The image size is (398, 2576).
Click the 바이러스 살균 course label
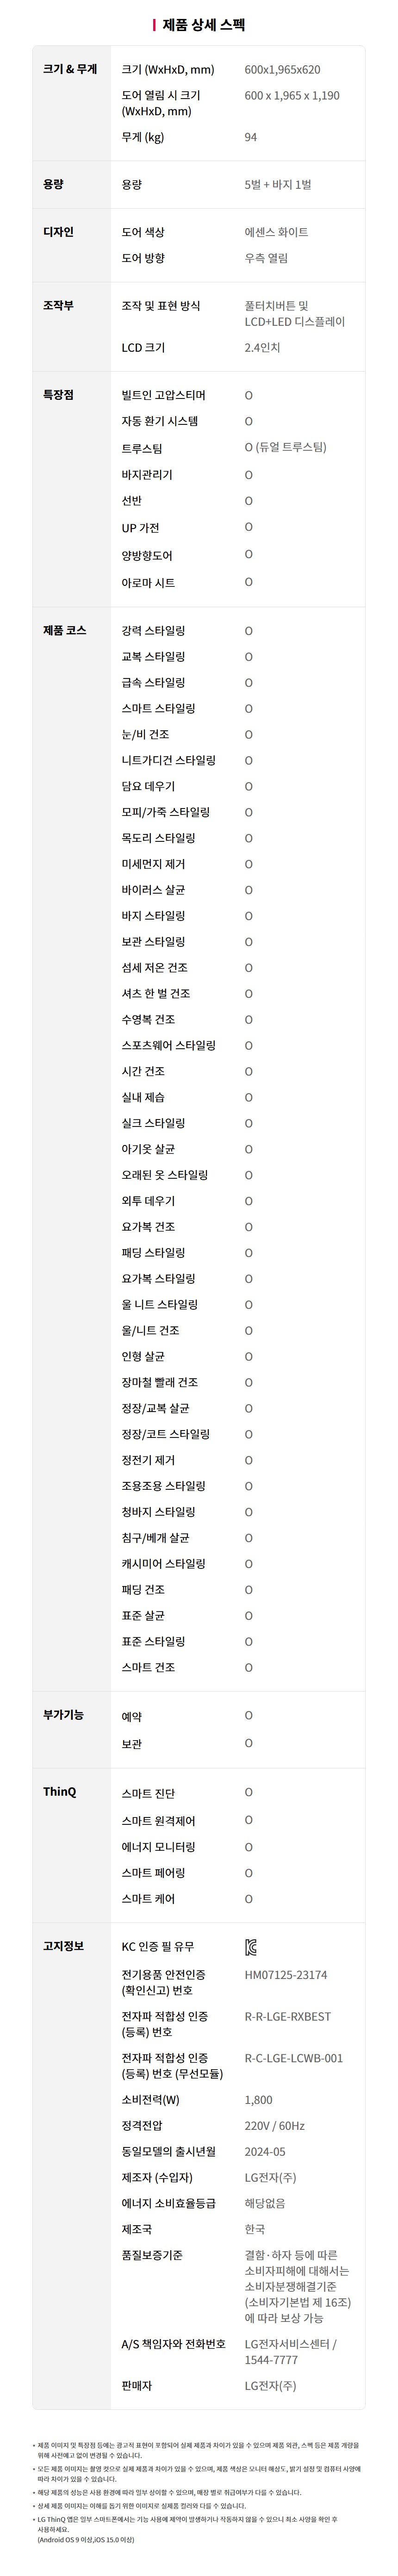153,890
